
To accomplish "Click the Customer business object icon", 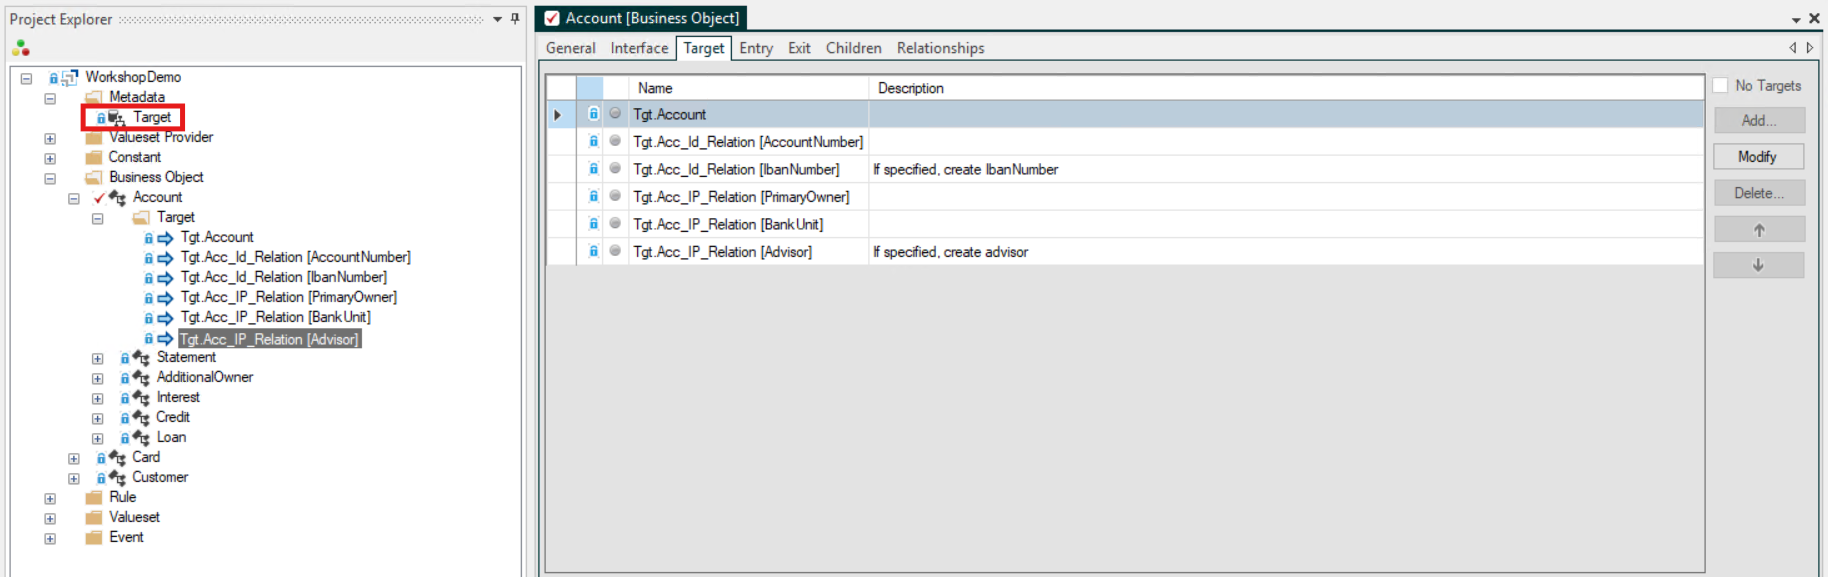I will coord(117,478).
